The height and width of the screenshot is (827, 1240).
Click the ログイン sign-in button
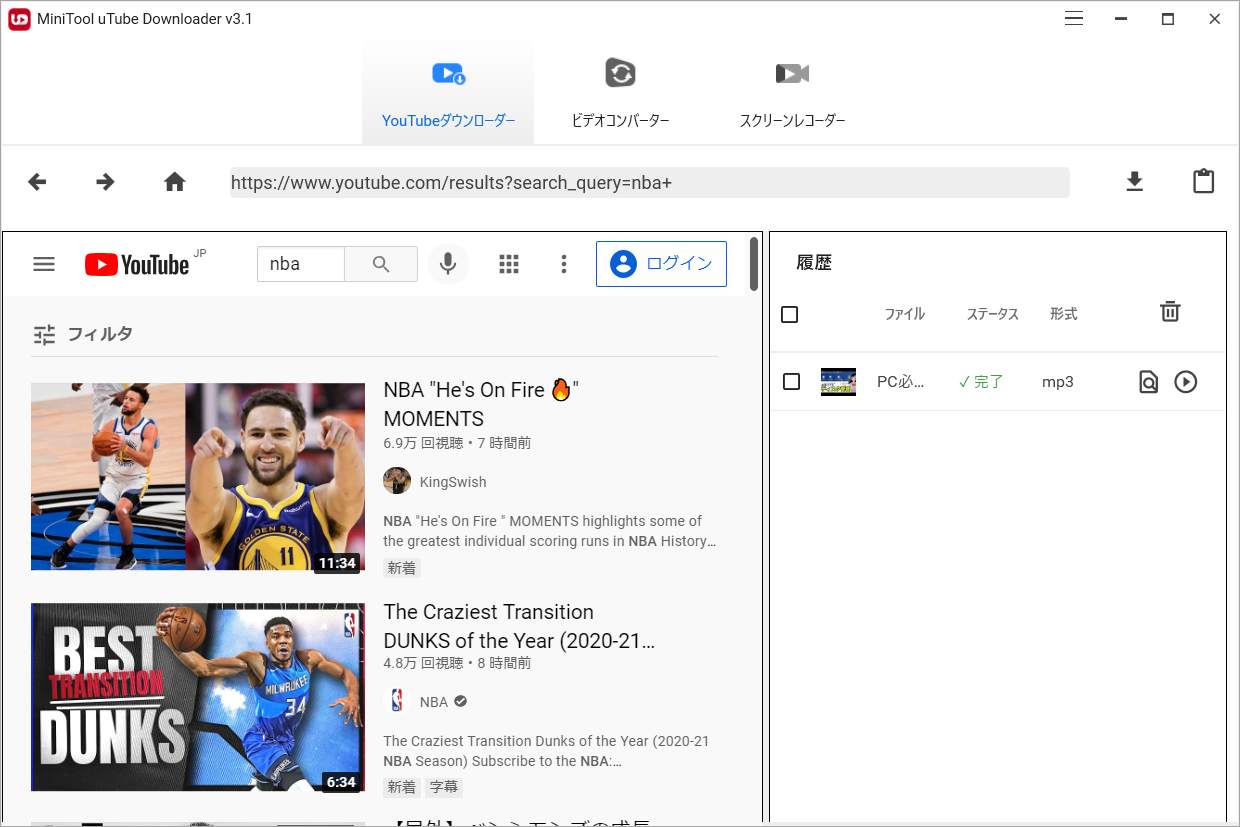click(661, 264)
